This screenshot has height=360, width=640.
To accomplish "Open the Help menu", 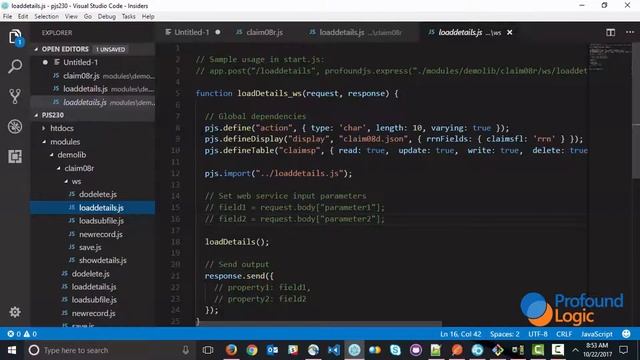I will 148,16.
